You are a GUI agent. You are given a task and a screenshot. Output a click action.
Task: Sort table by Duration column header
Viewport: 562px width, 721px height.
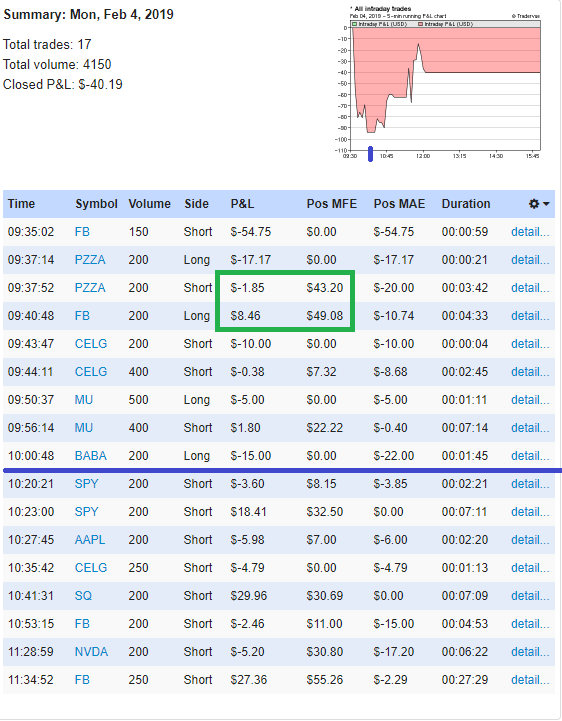(x=466, y=204)
